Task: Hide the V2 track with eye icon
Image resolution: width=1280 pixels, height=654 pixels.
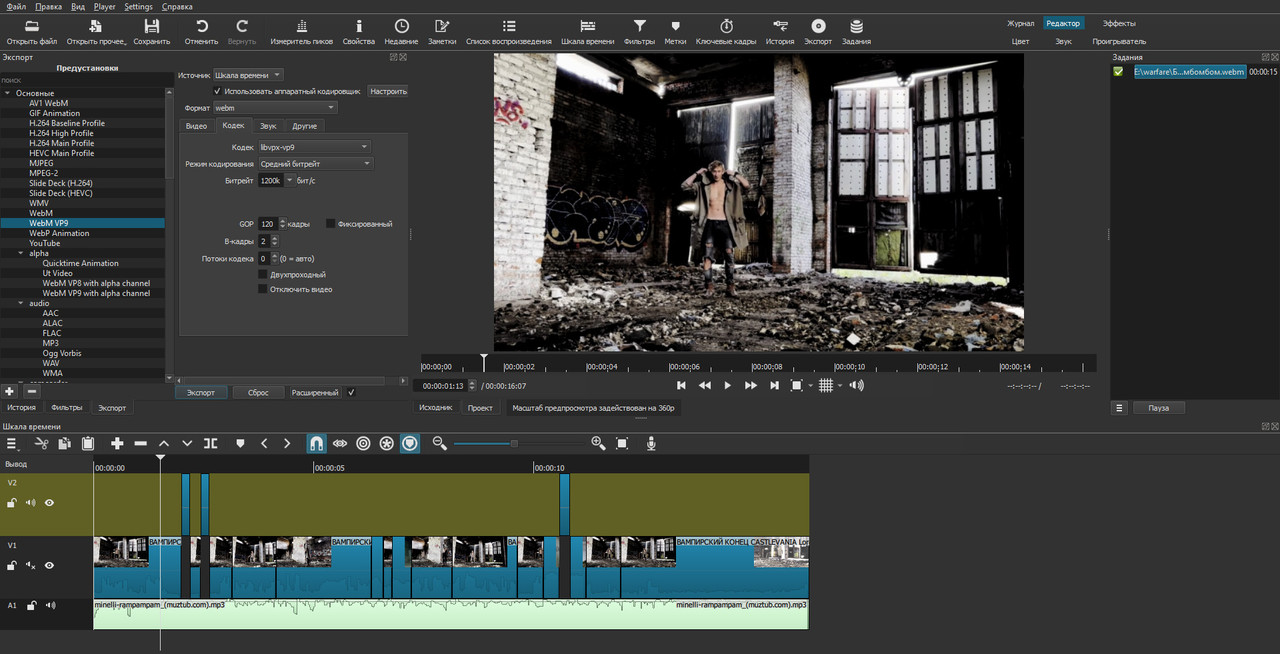Action: click(x=49, y=503)
